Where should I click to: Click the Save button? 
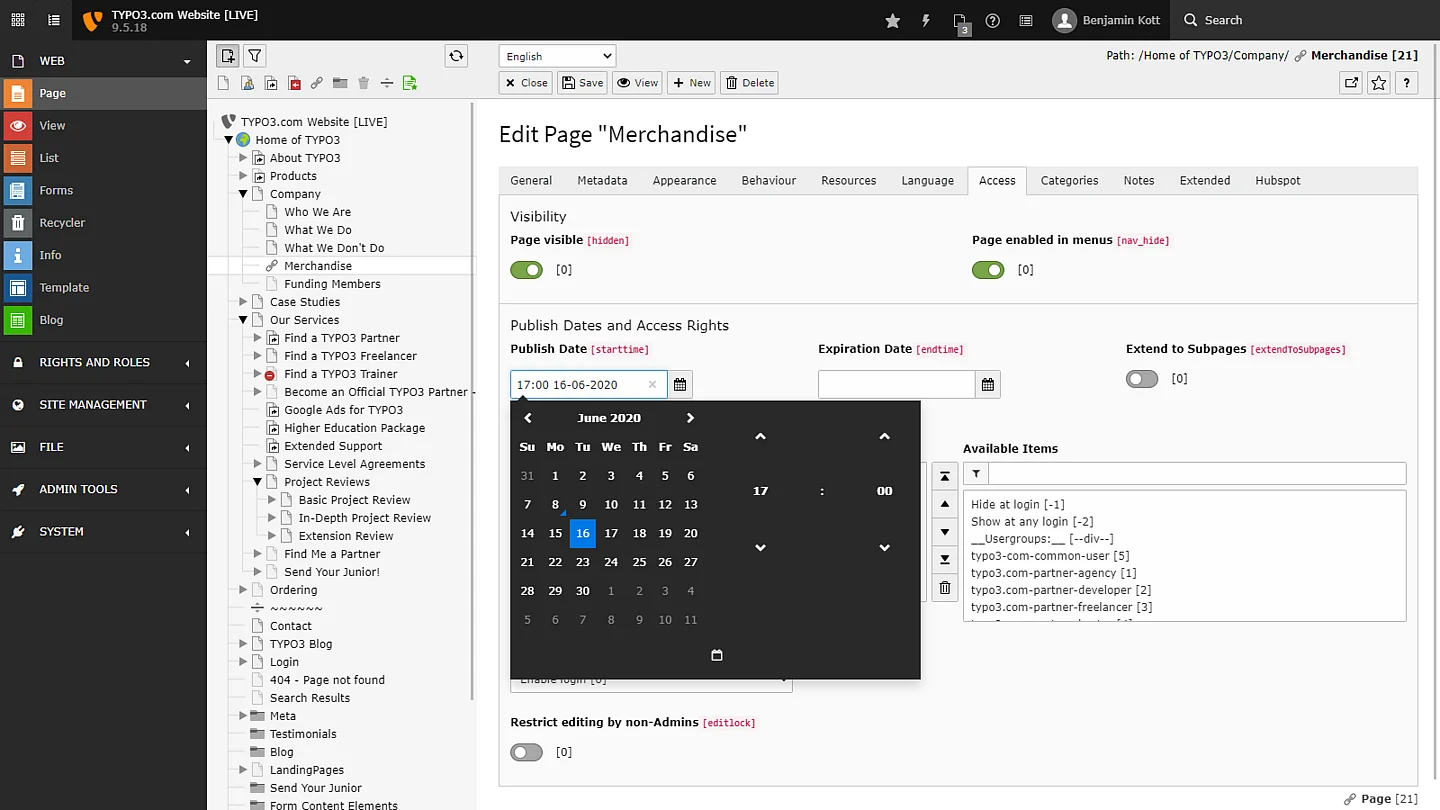tap(582, 83)
